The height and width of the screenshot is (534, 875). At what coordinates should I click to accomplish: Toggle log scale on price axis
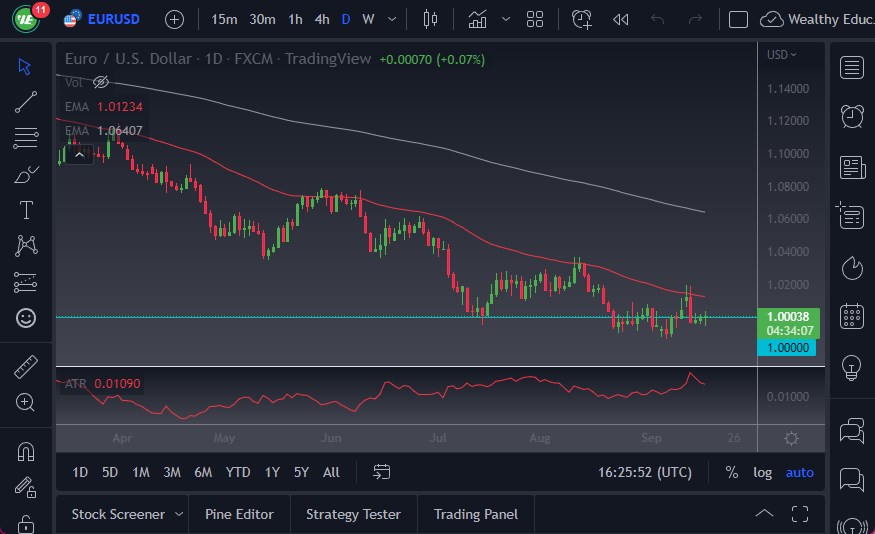click(762, 472)
